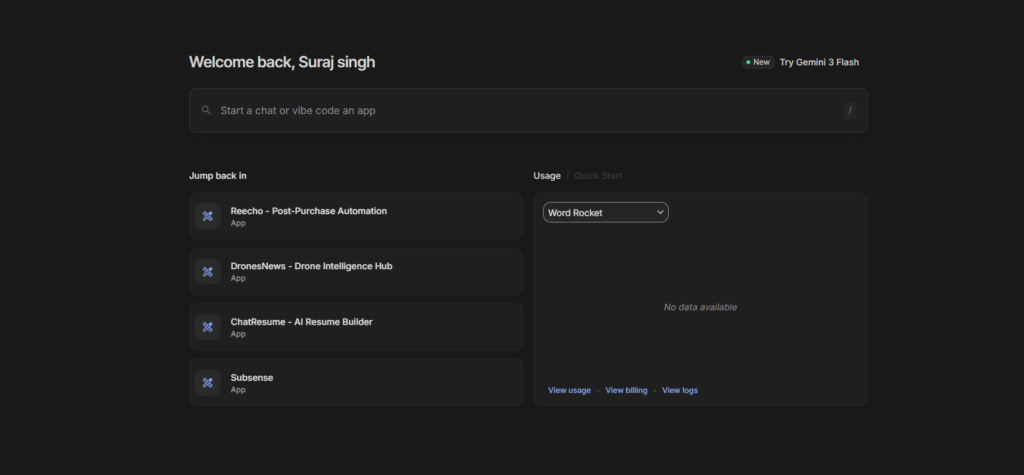
Task: Click the green New badge
Action: pos(758,62)
